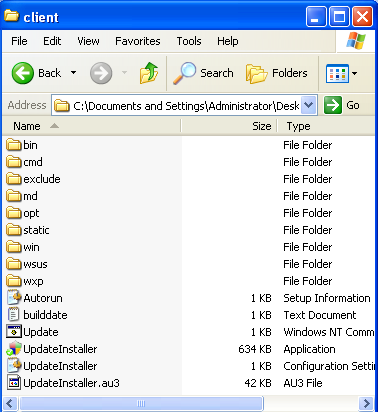Maximize the client window

(x=339, y=17)
